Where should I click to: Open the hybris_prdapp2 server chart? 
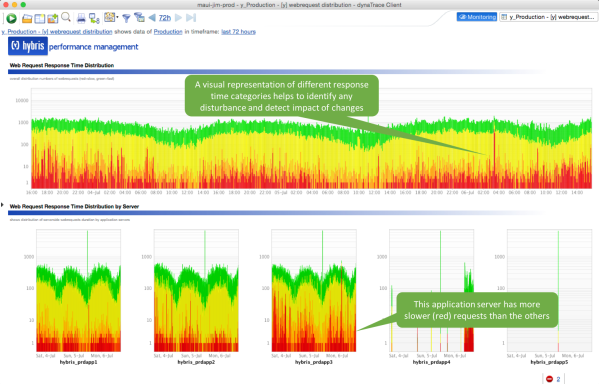[196, 290]
